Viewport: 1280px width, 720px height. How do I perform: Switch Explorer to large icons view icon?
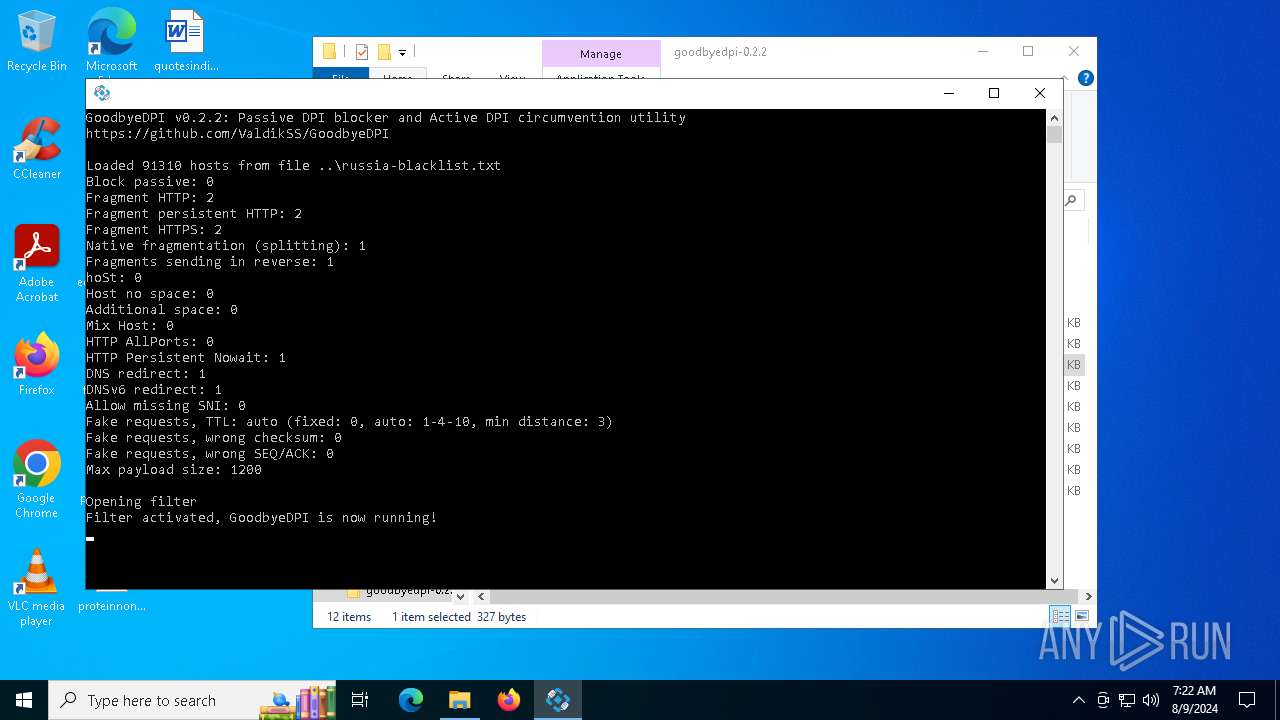click(x=1081, y=616)
